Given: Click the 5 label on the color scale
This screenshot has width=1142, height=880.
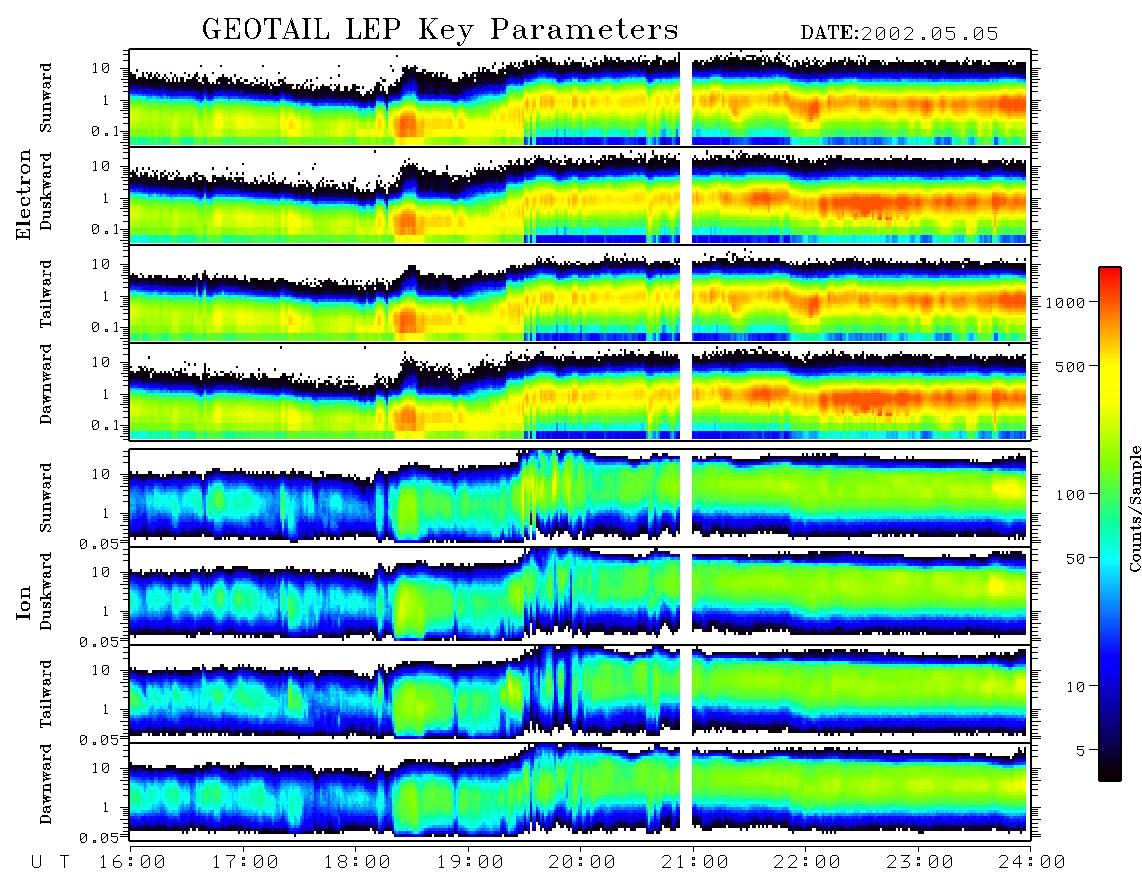Looking at the screenshot, I should point(1080,751).
